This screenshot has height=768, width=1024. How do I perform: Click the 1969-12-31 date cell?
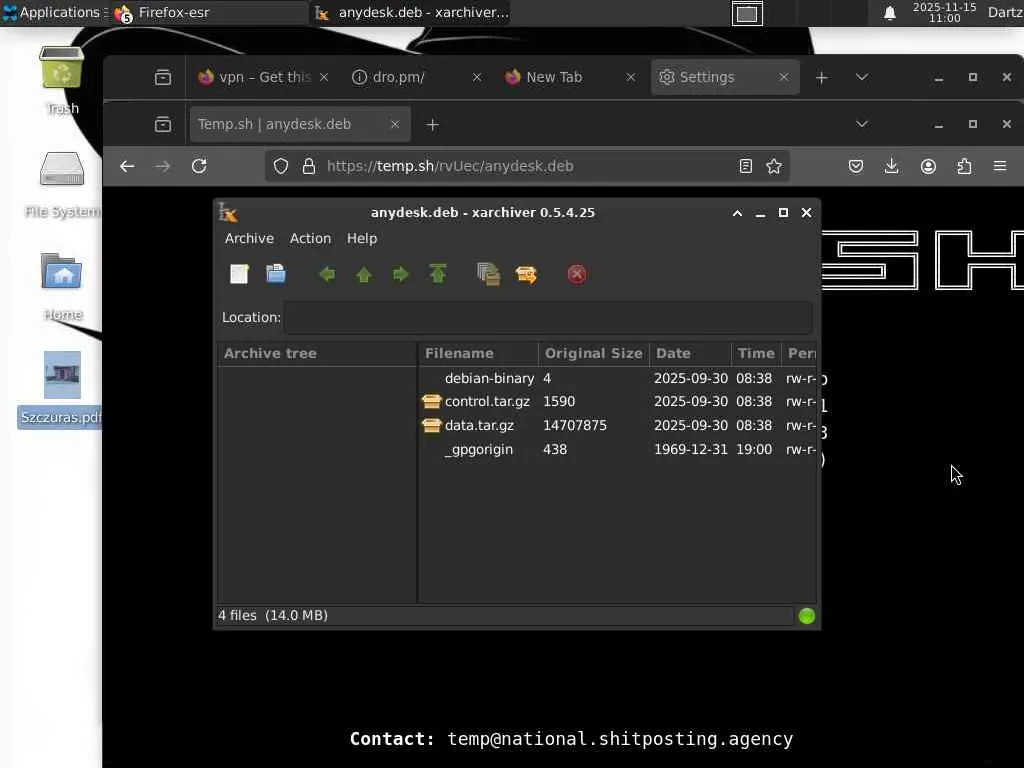[690, 449]
